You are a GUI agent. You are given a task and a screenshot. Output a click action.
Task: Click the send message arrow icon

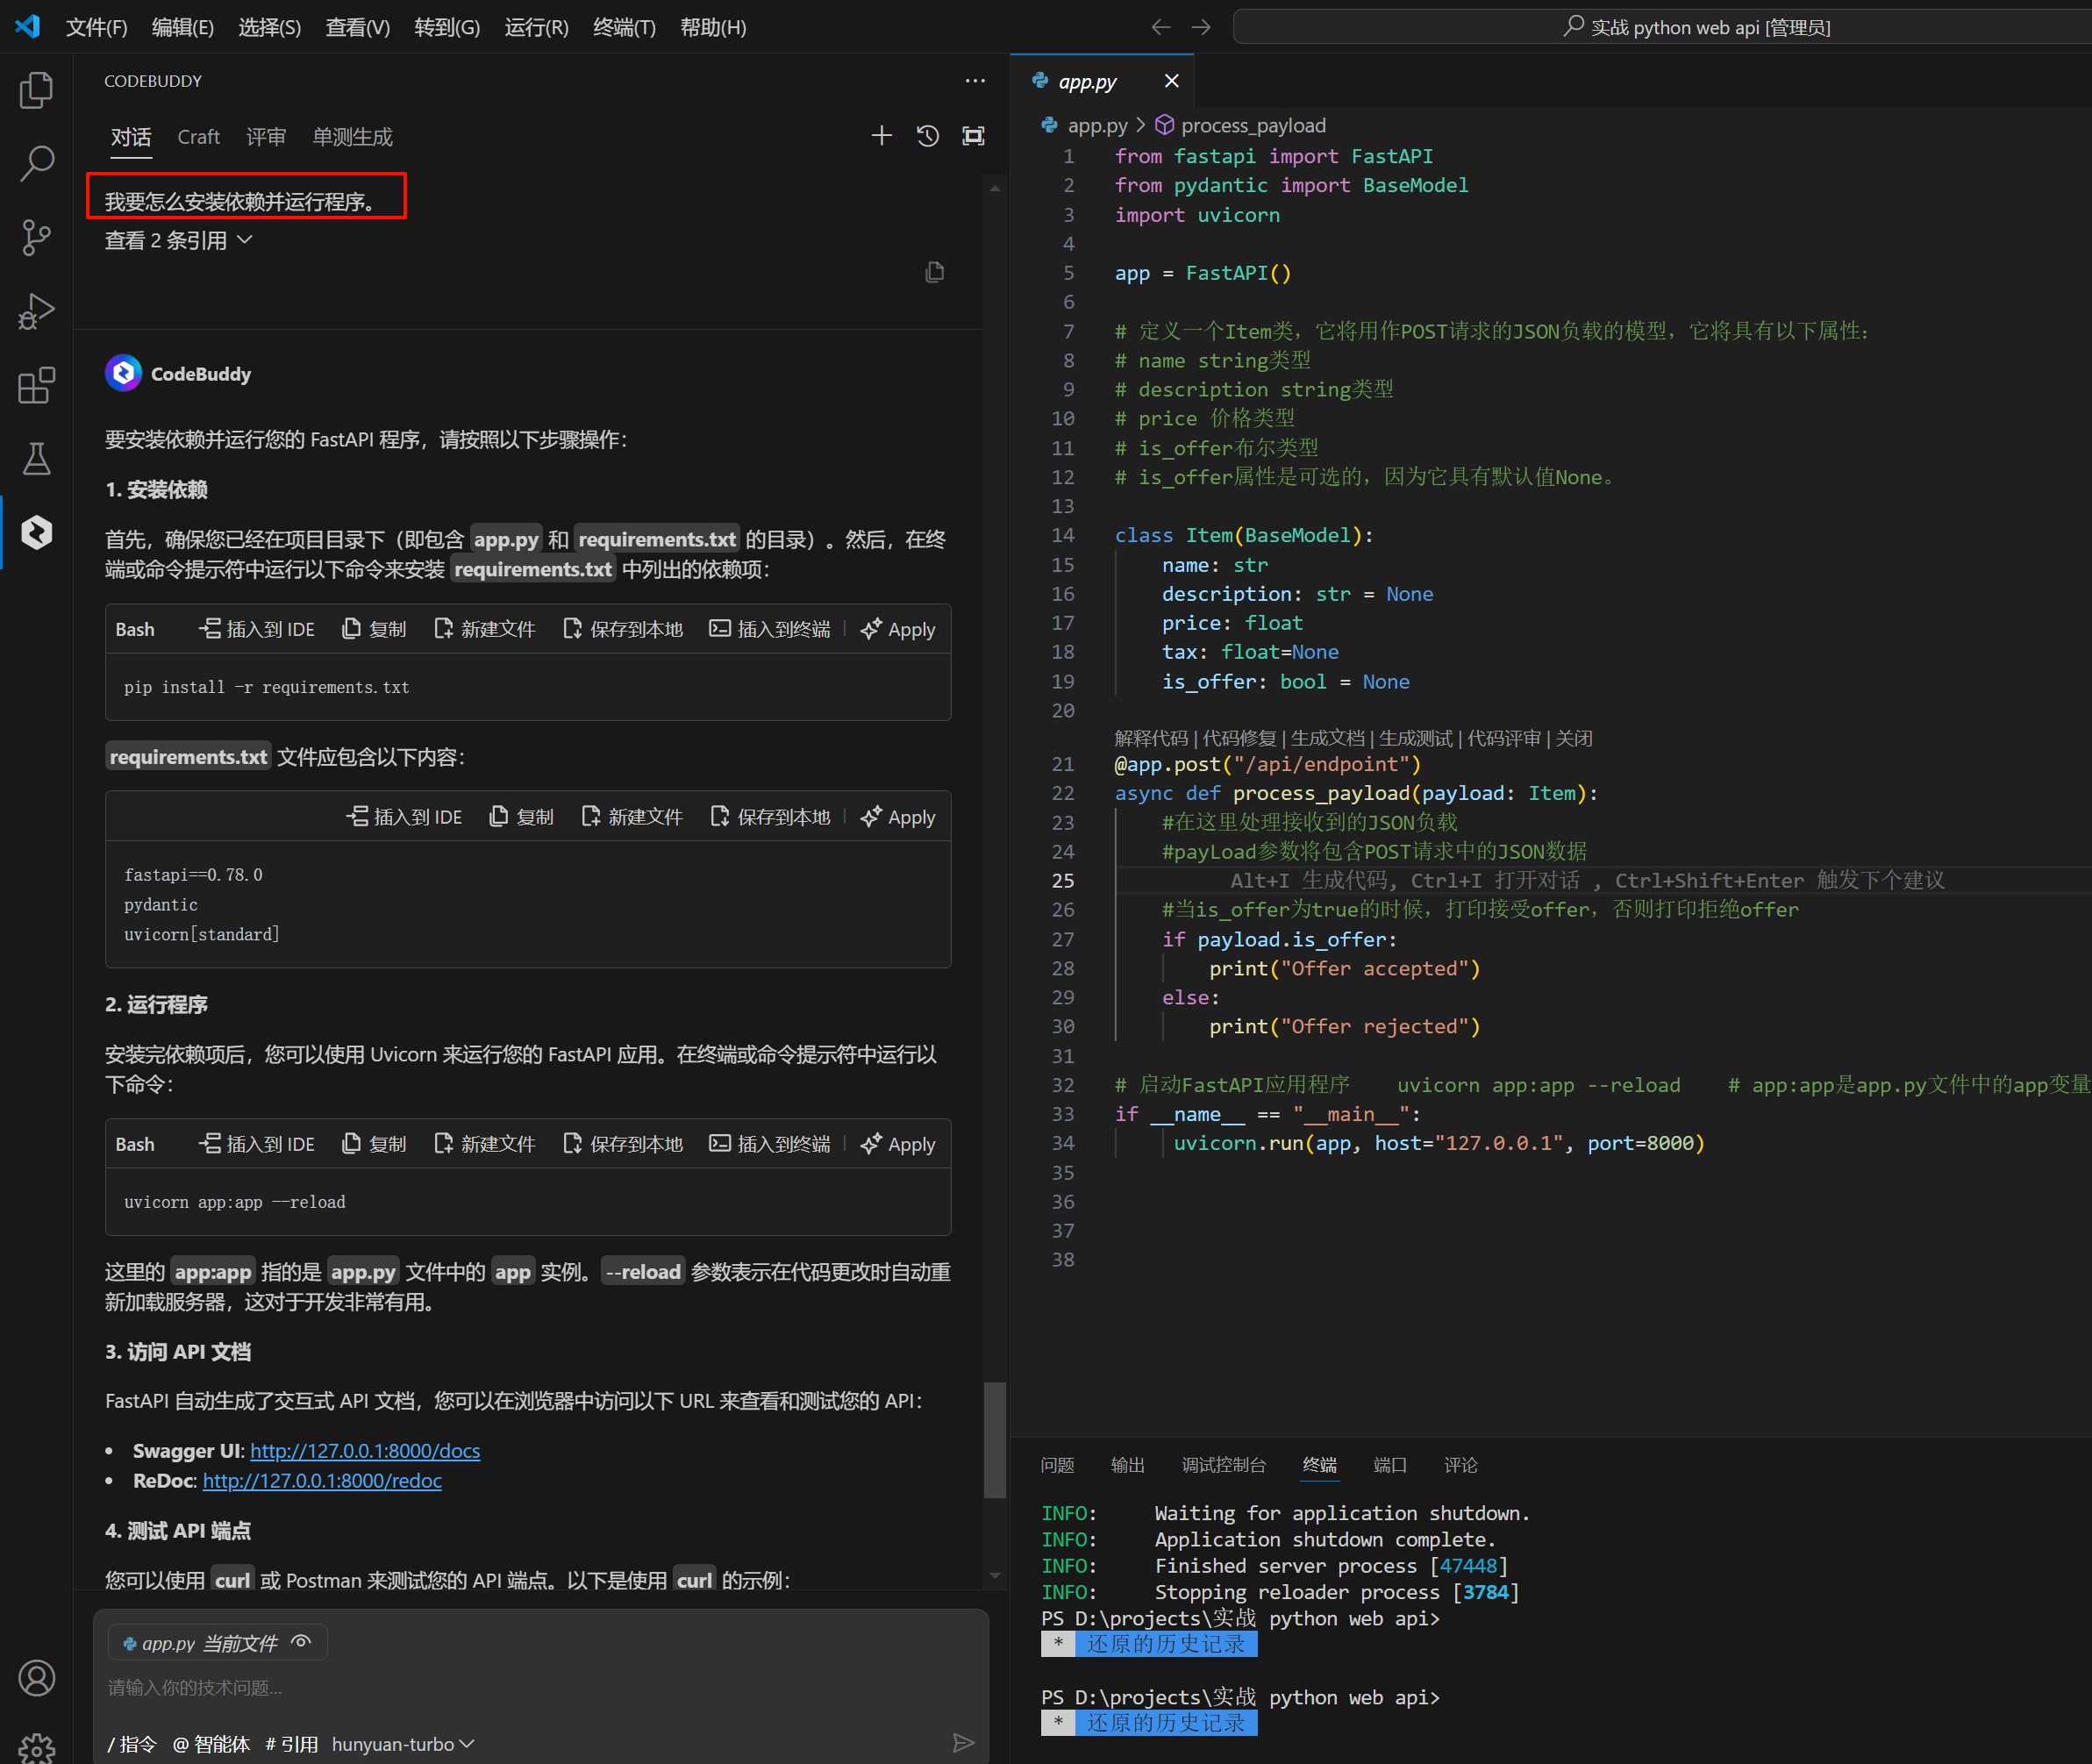point(962,1743)
